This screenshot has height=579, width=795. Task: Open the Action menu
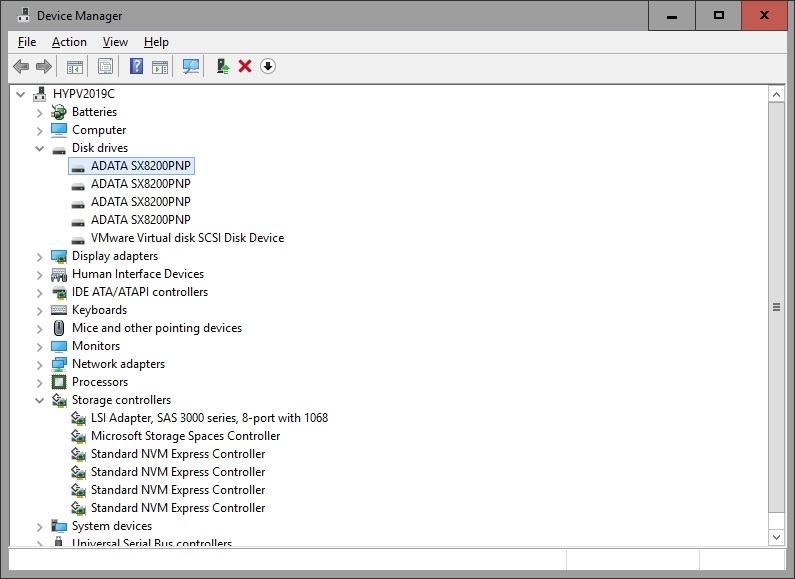point(69,42)
